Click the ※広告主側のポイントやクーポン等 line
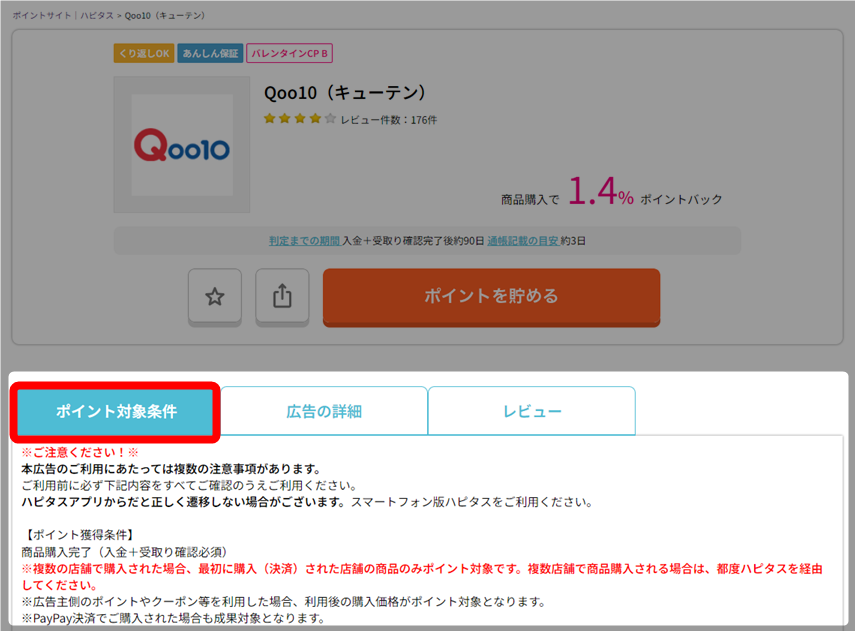This screenshot has height=631, width=855. (x=284, y=602)
